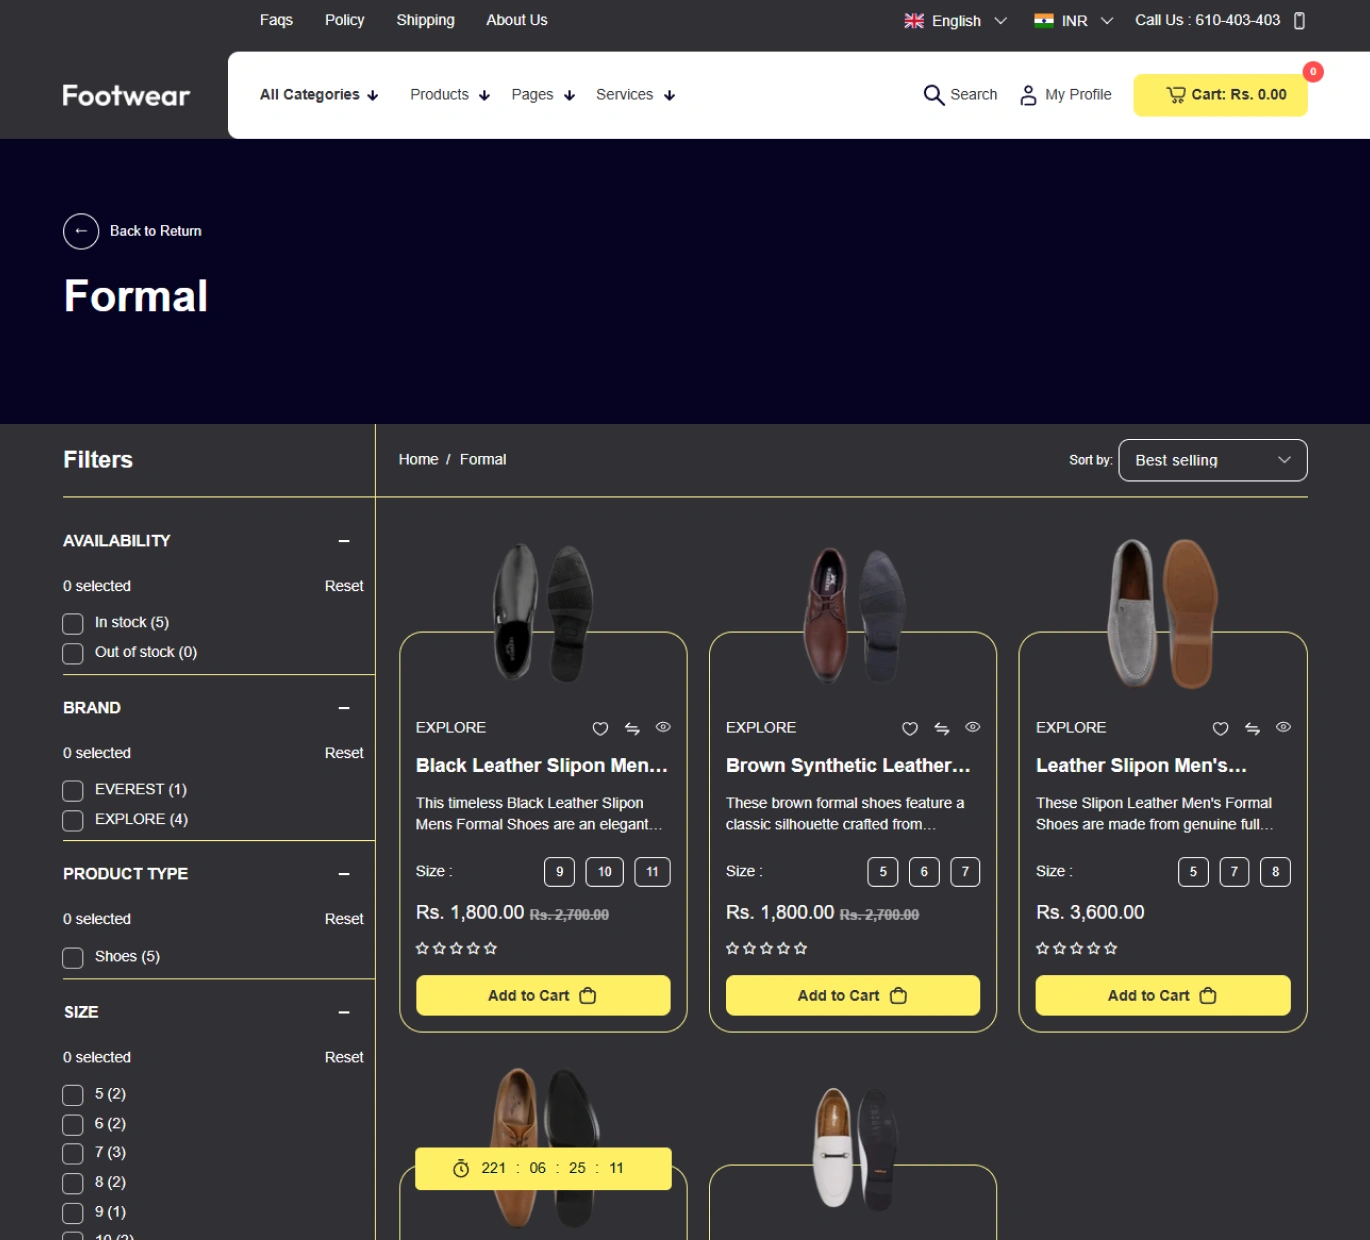This screenshot has height=1240, width=1370.
Task: Compare Leather Slipon Men's using arrows icon
Action: [x=1252, y=729]
